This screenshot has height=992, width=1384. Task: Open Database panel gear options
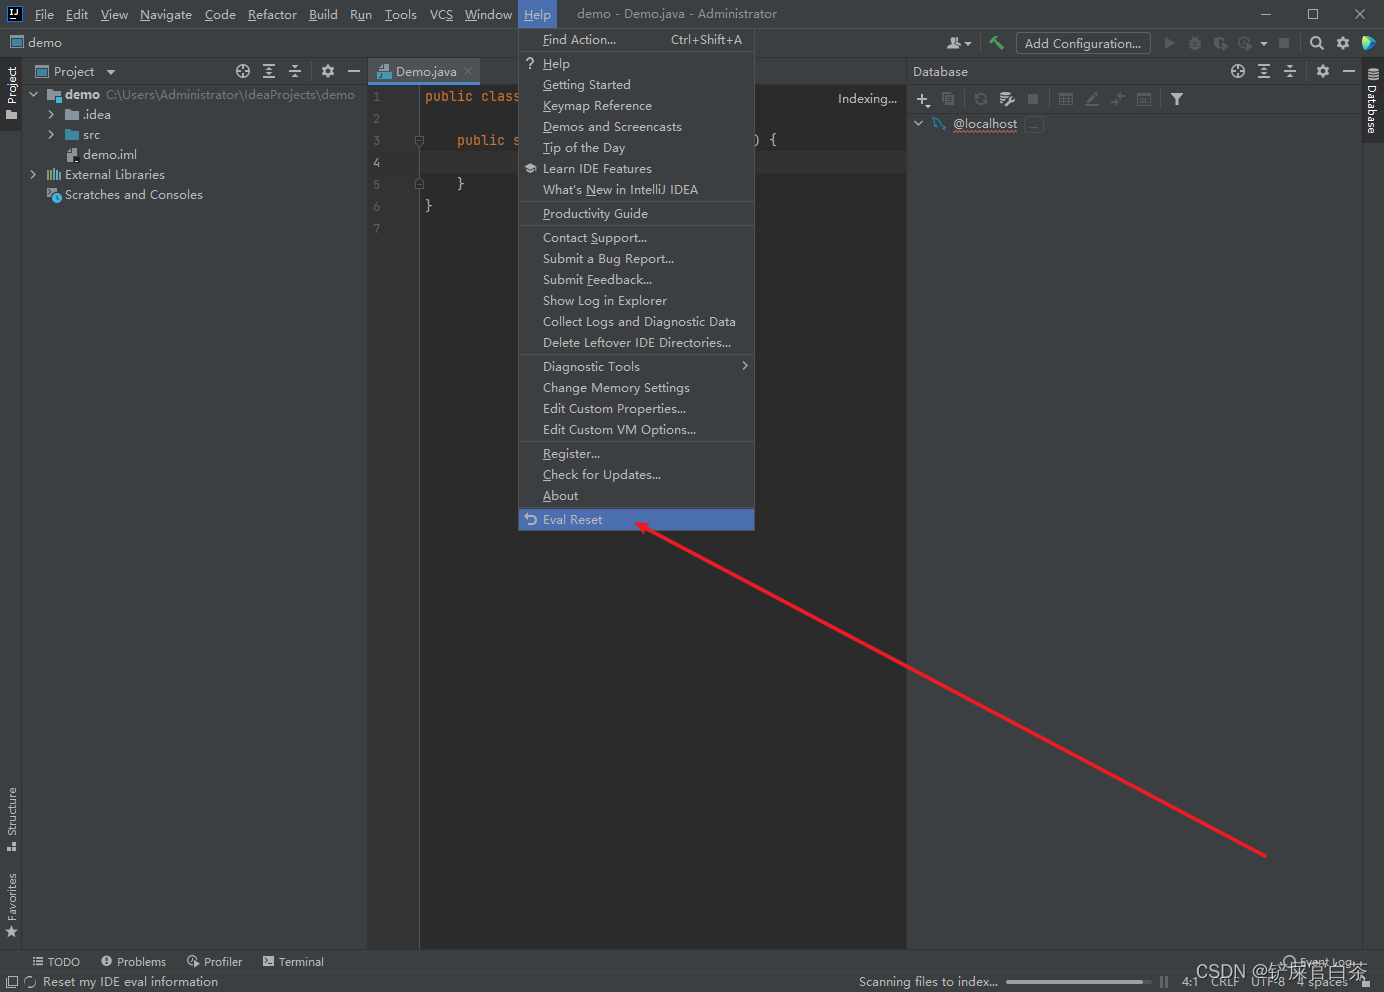1323,71
